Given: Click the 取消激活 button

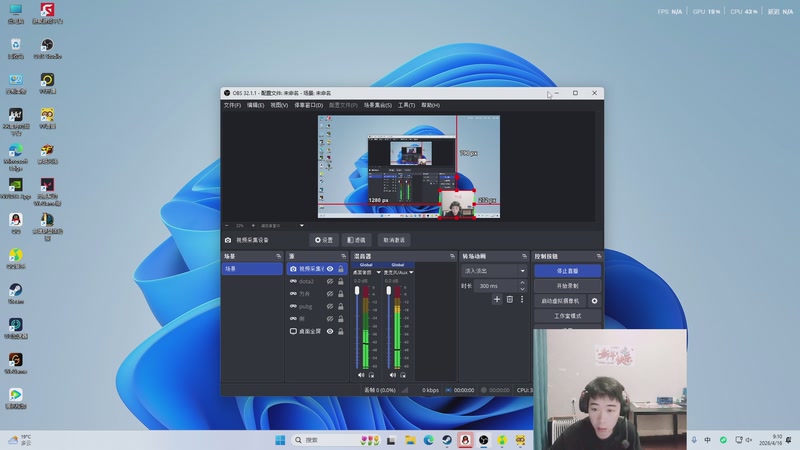Looking at the screenshot, I should coord(394,240).
